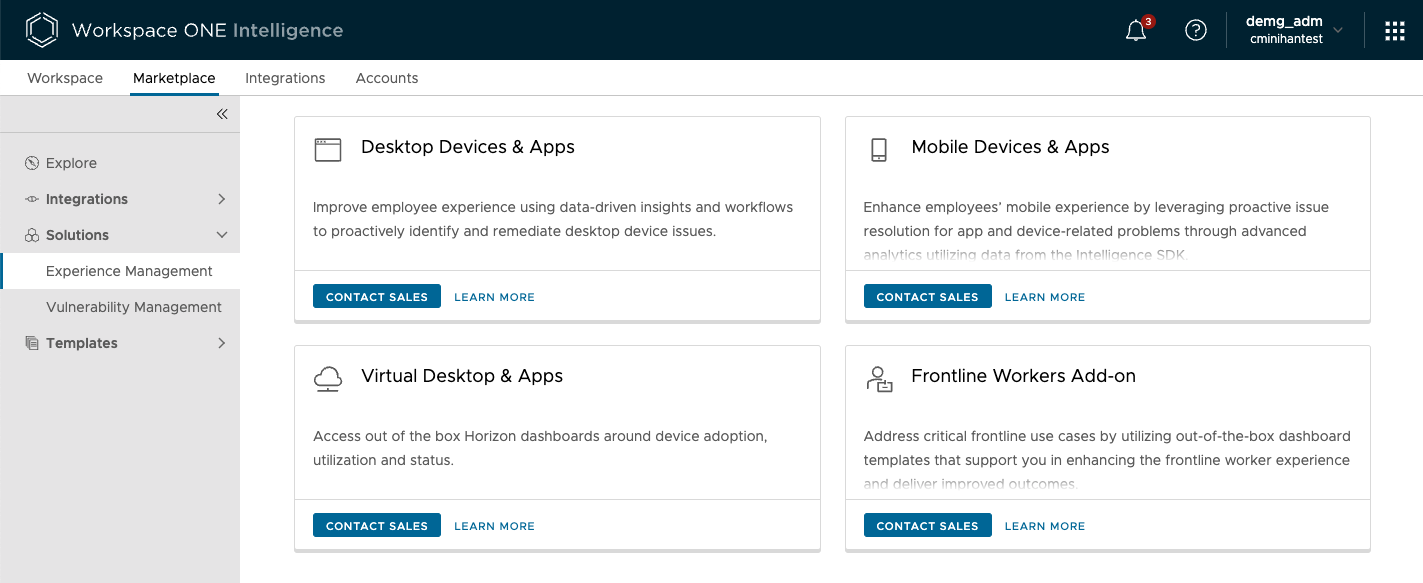
Task: Open the apps grid launcher icon
Action: (x=1394, y=31)
